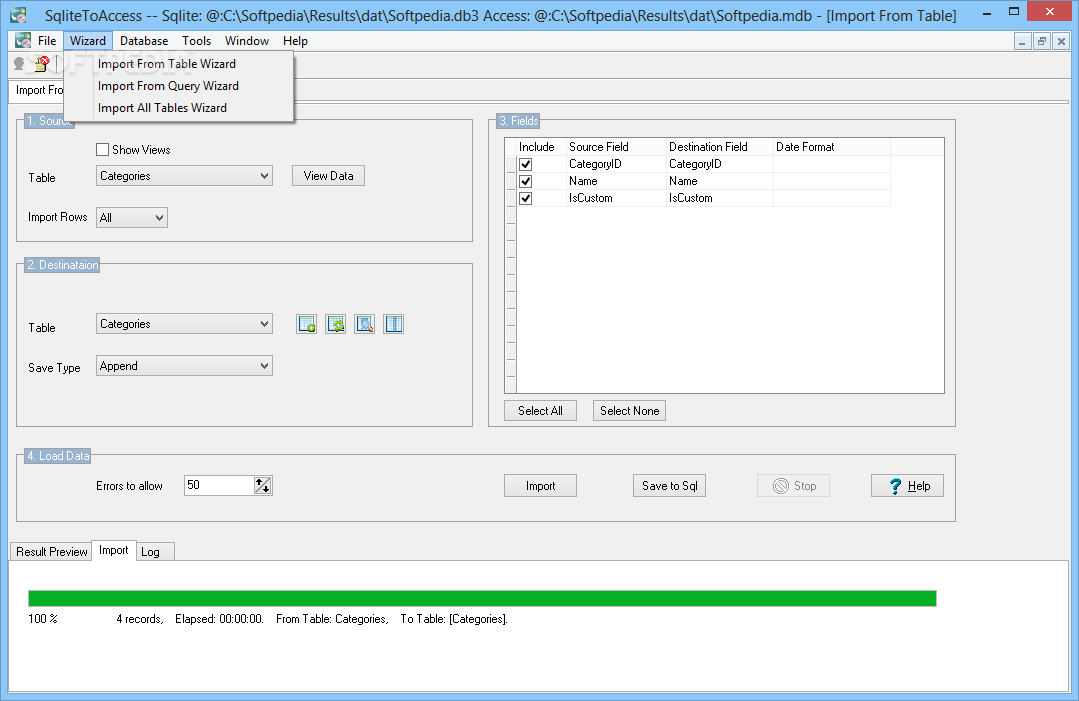Click the Save to Sql button
This screenshot has width=1079, height=701.
[670, 486]
